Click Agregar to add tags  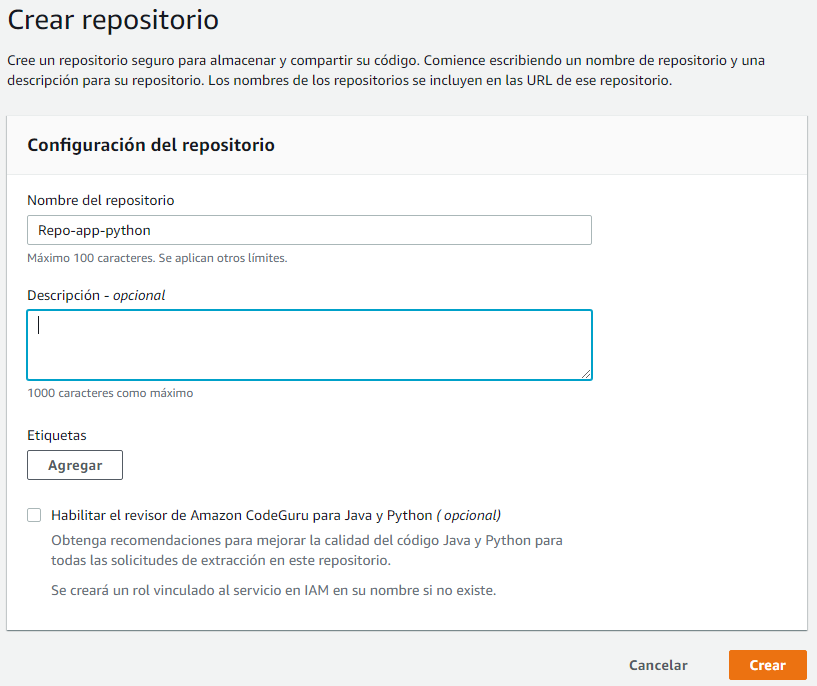tap(75, 465)
